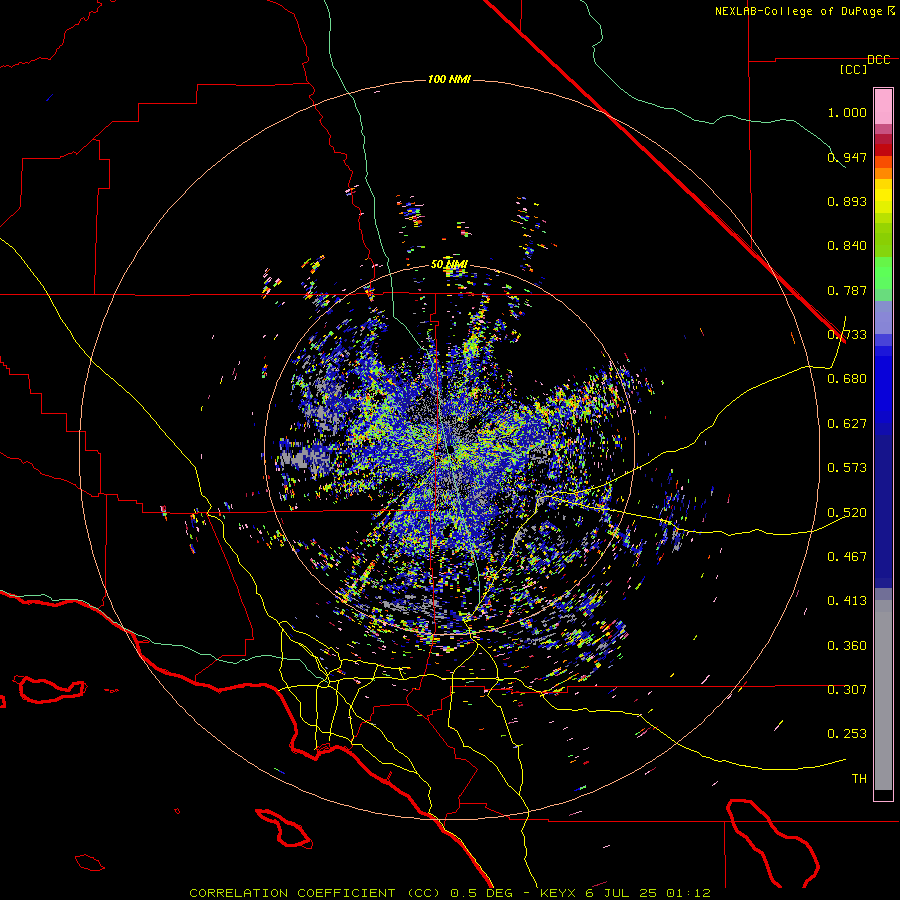Click the 0.893 scale value
Image resolution: width=900 pixels, height=900 pixels.
847,201
